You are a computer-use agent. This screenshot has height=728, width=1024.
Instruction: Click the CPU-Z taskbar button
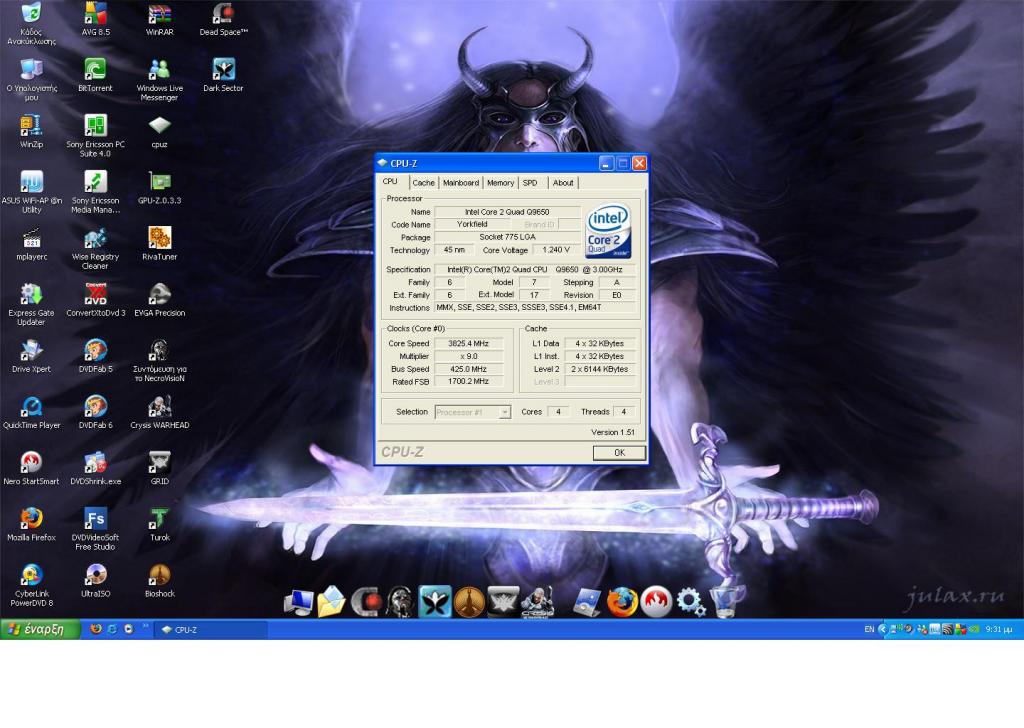[212, 630]
